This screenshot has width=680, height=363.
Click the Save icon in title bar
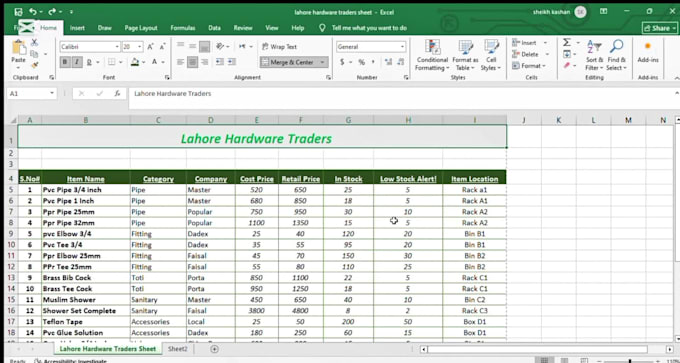18,12
